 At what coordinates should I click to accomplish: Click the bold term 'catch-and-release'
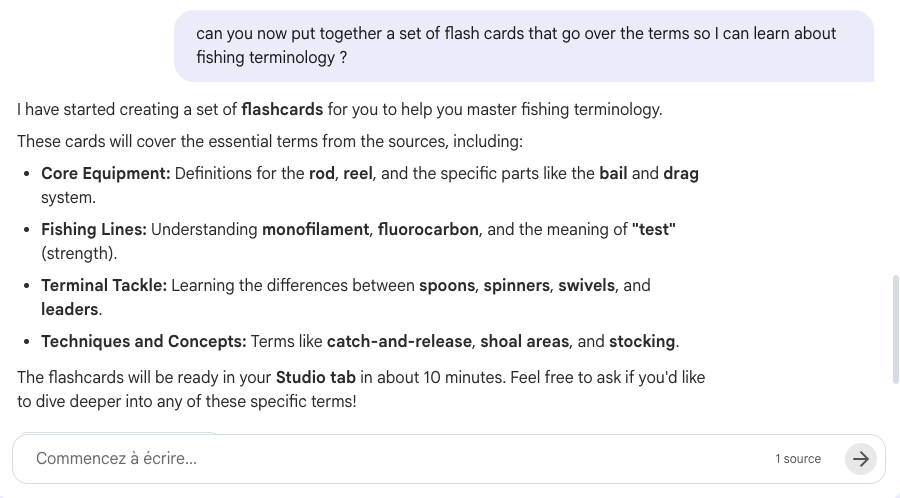399,341
